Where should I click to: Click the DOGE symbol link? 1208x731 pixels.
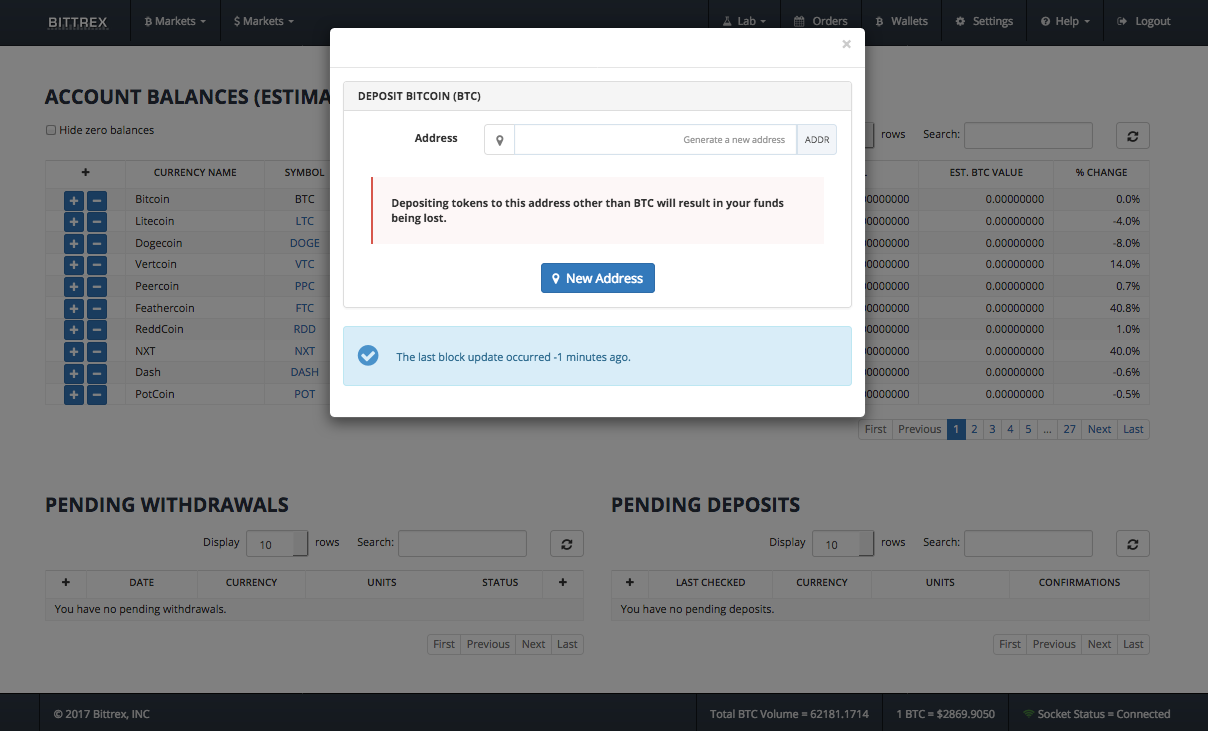pyautogui.click(x=305, y=243)
